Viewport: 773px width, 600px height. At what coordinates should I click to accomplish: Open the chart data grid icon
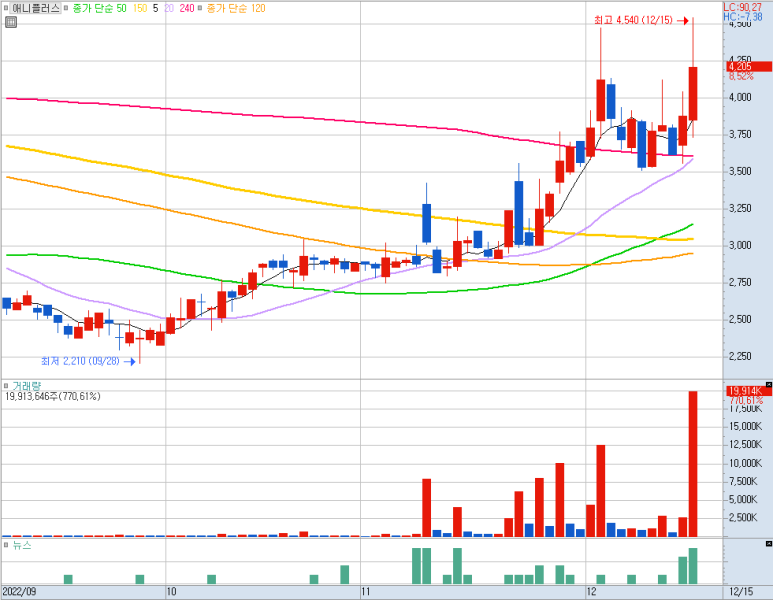pos(10,22)
